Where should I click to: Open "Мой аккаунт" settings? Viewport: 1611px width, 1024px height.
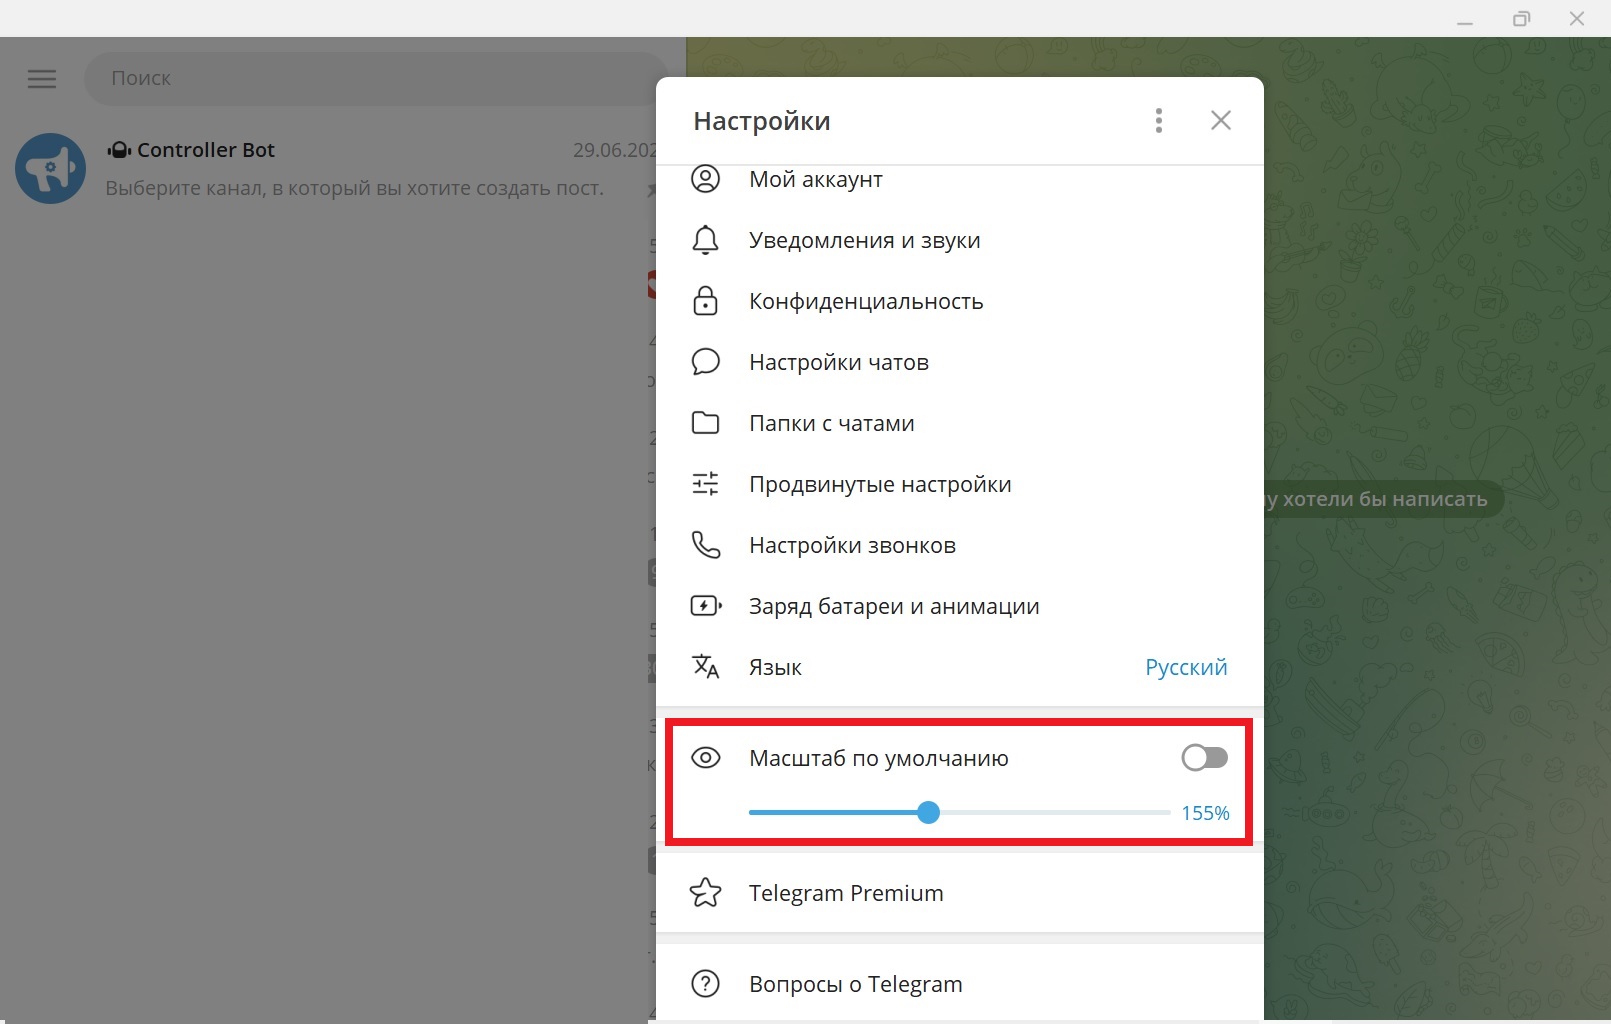(960, 179)
